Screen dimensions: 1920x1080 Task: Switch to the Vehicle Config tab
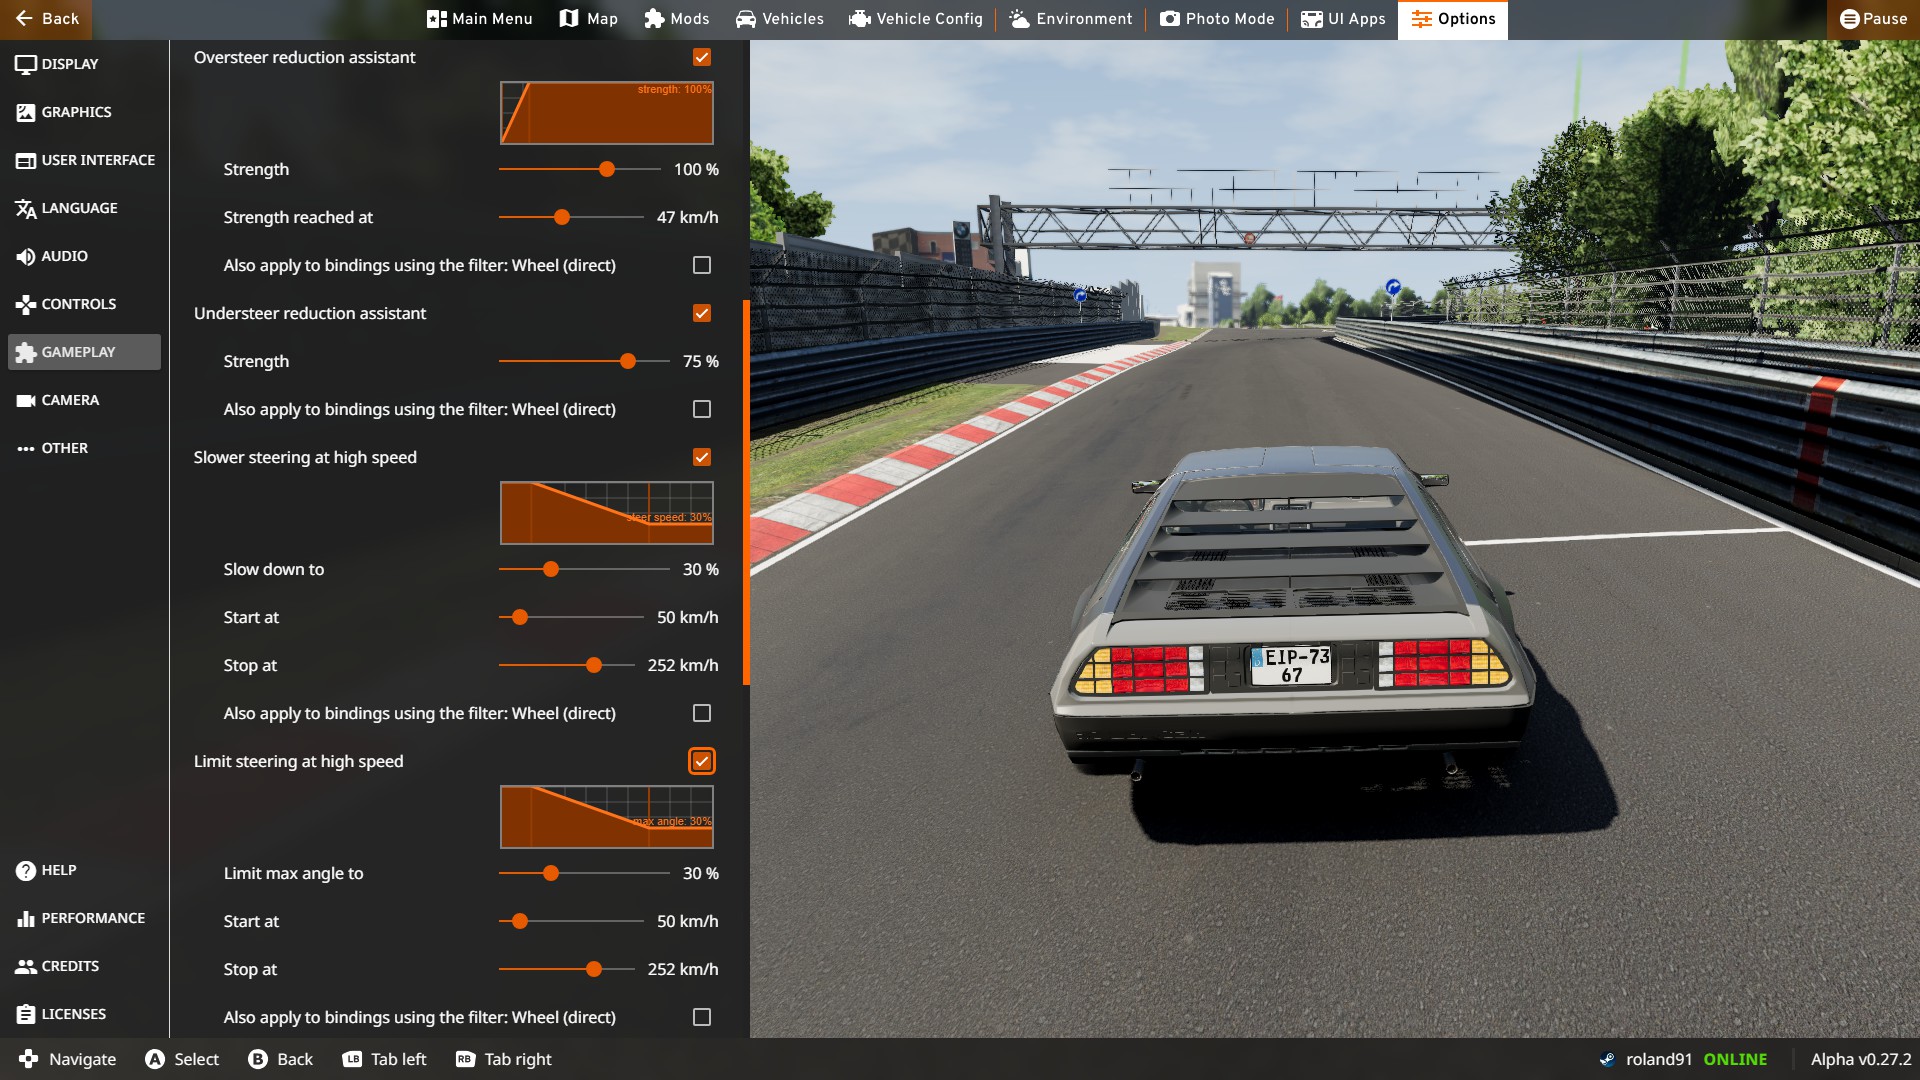point(916,19)
